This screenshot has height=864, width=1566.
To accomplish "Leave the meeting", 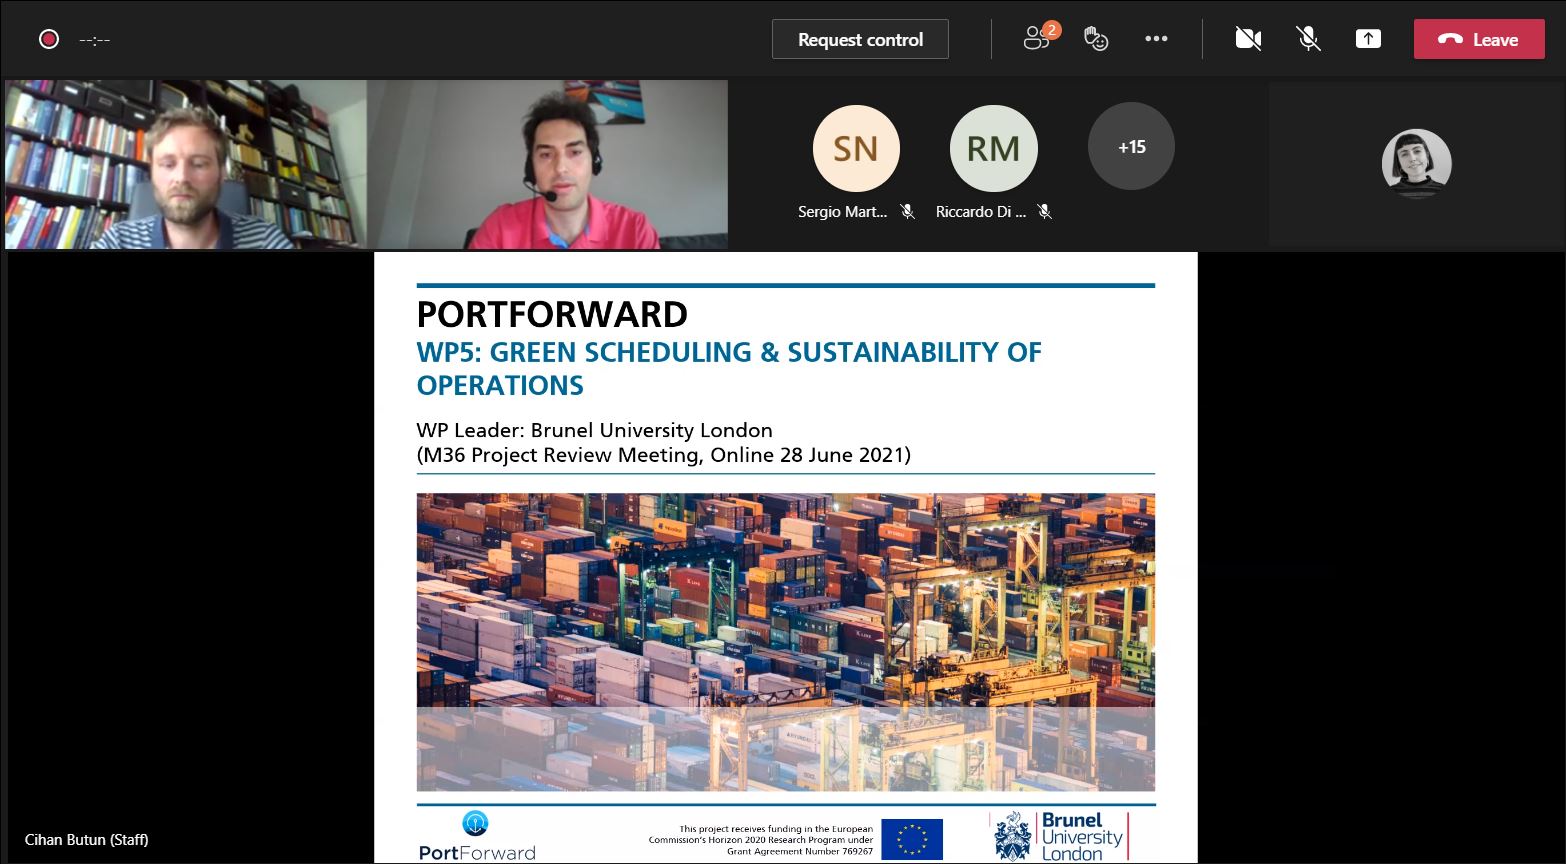I will pos(1479,39).
